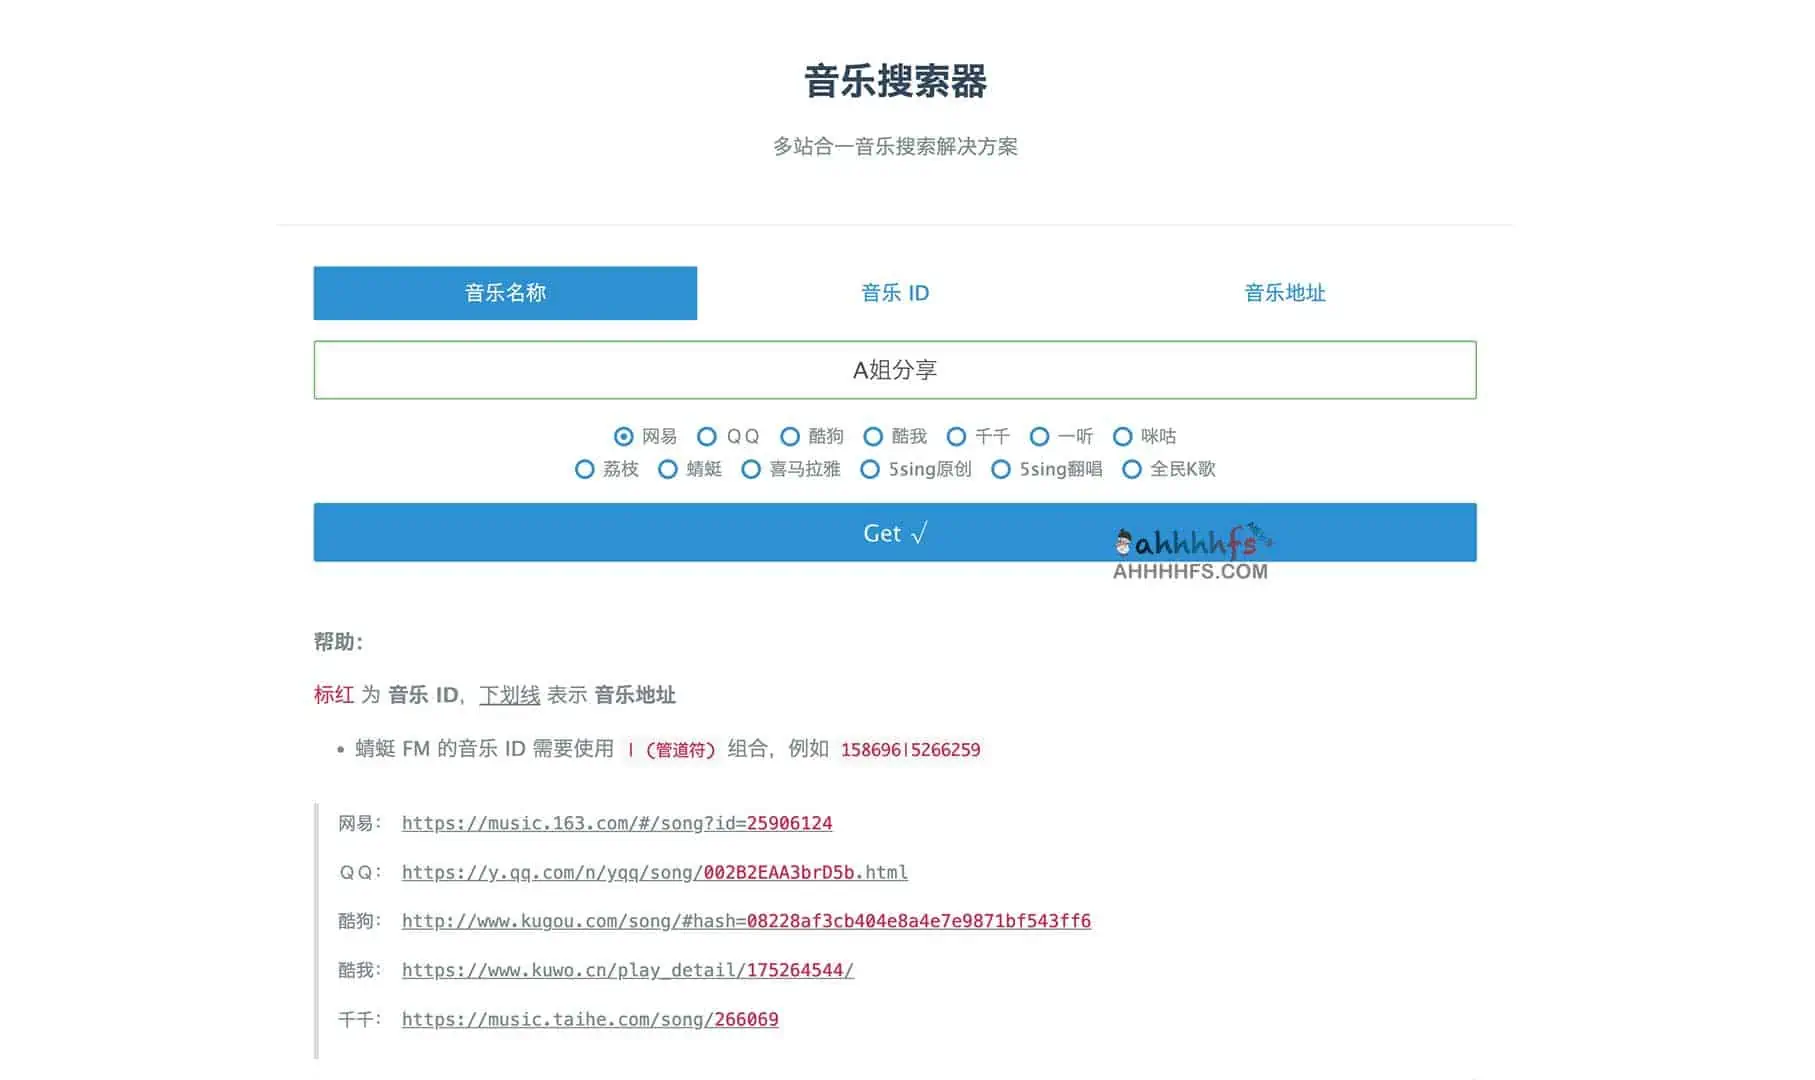This screenshot has width=1815, height=1080.
Task: Open the 音乐 ID tab
Action: coord(895,293)
